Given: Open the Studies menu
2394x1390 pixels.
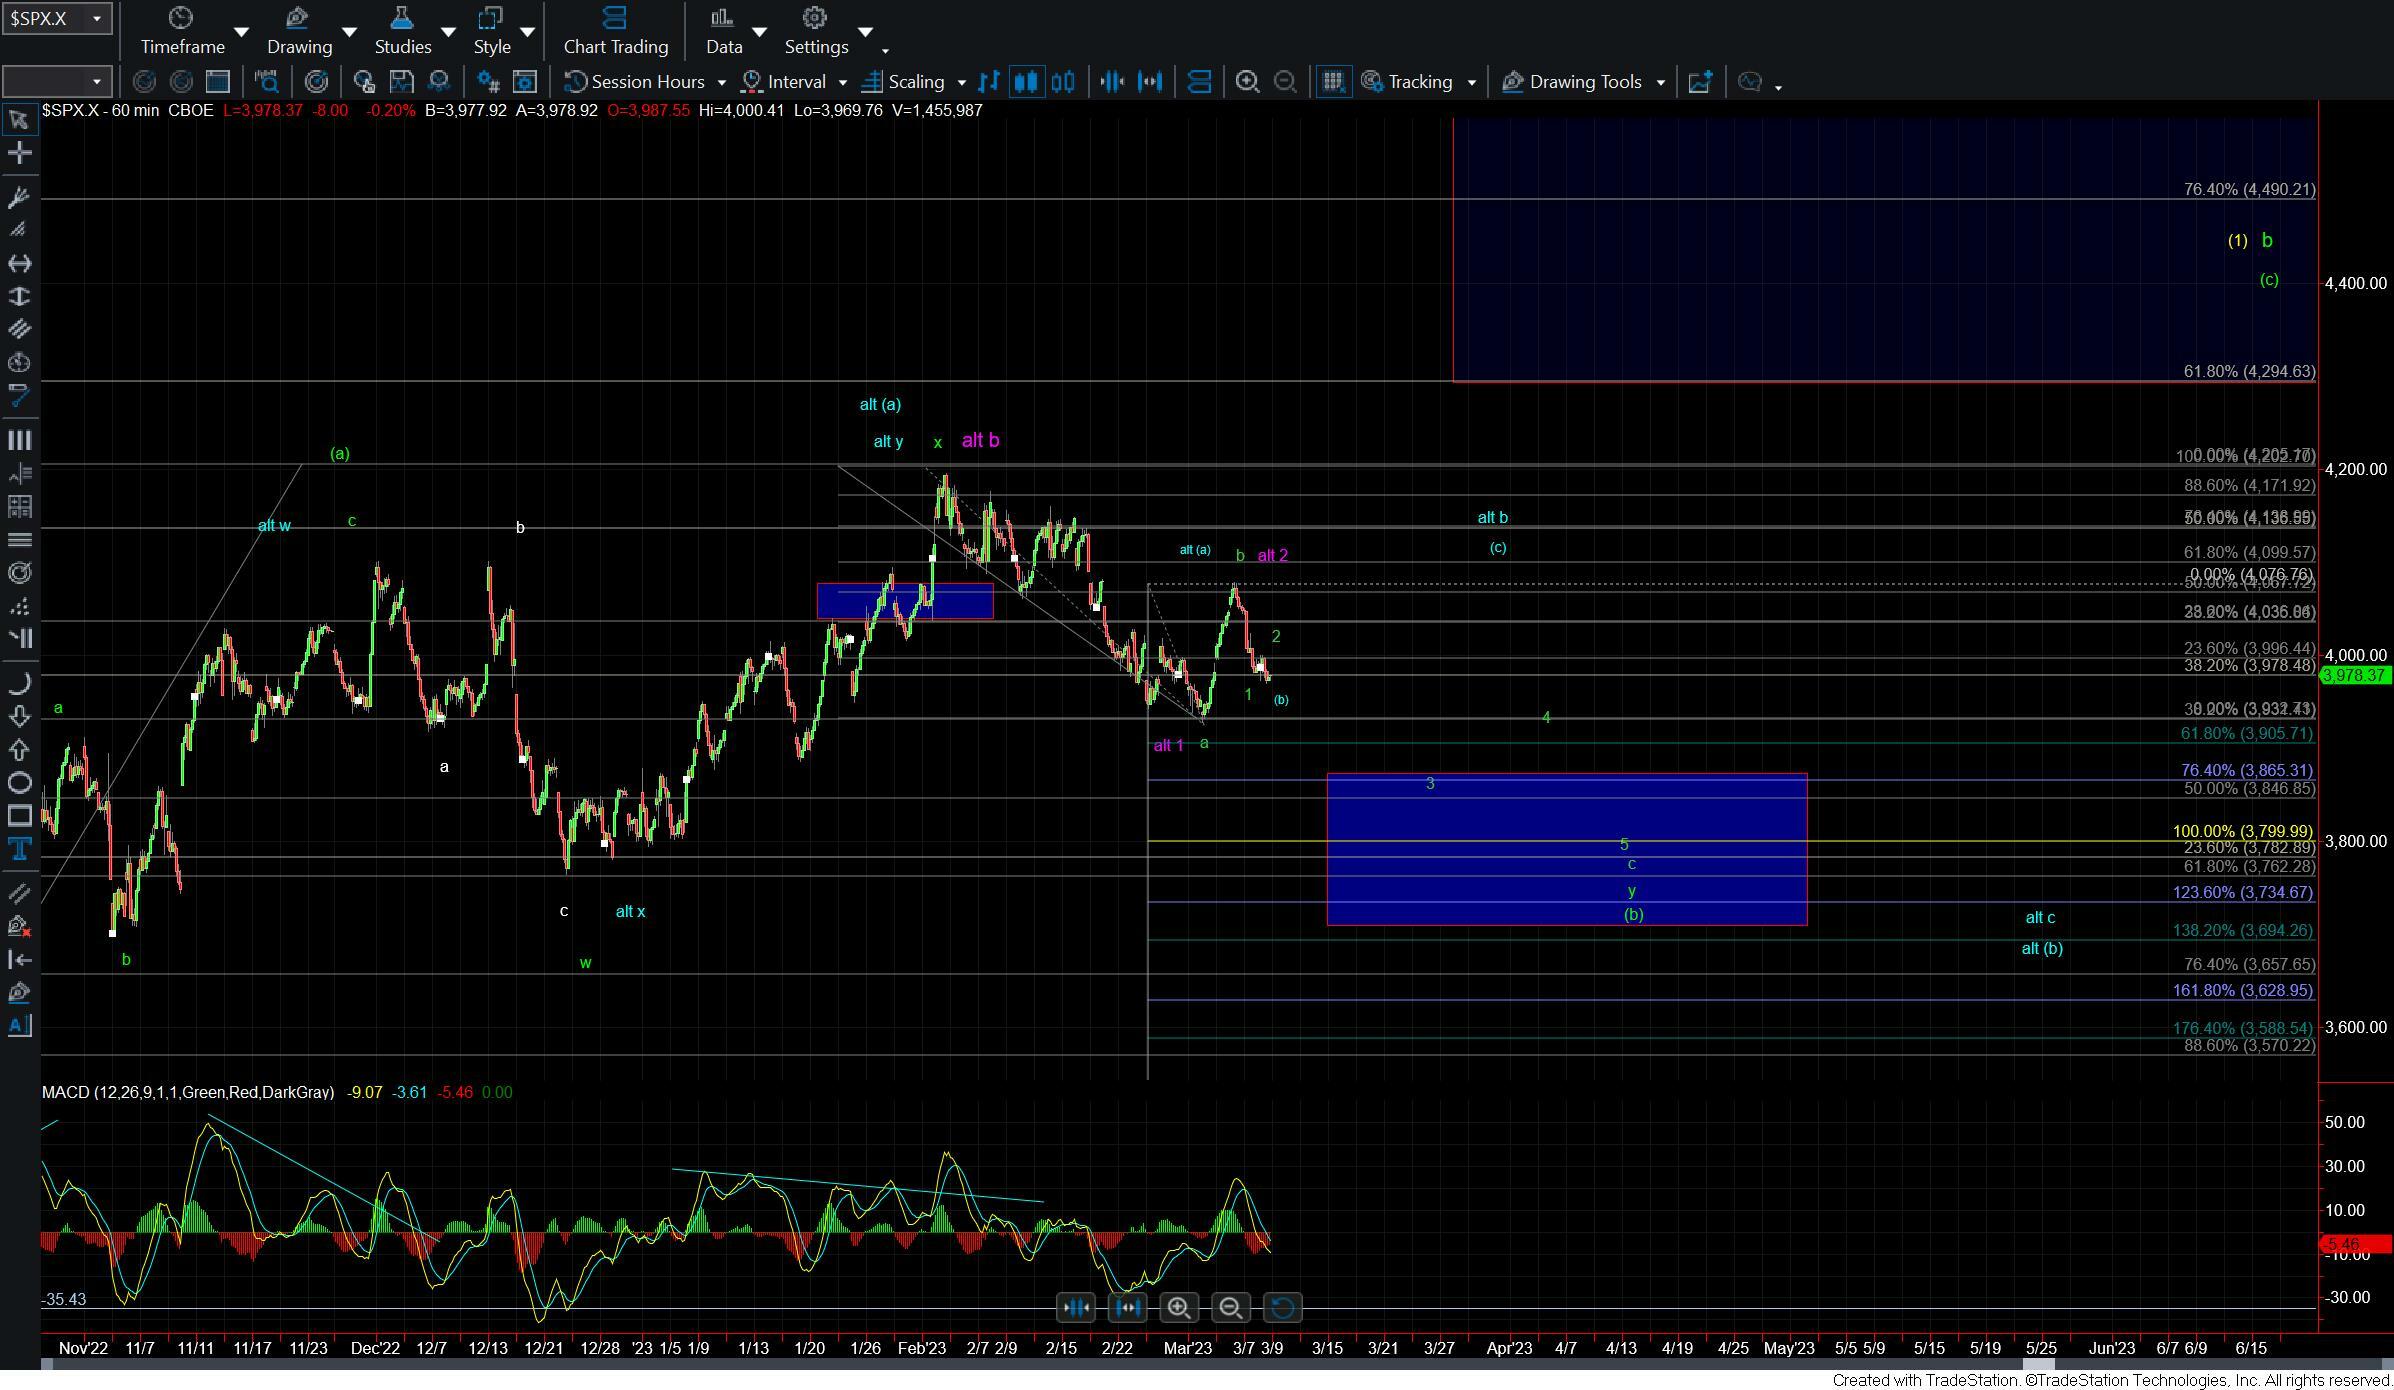Looking at the screenshot, I should coord(403,32).
